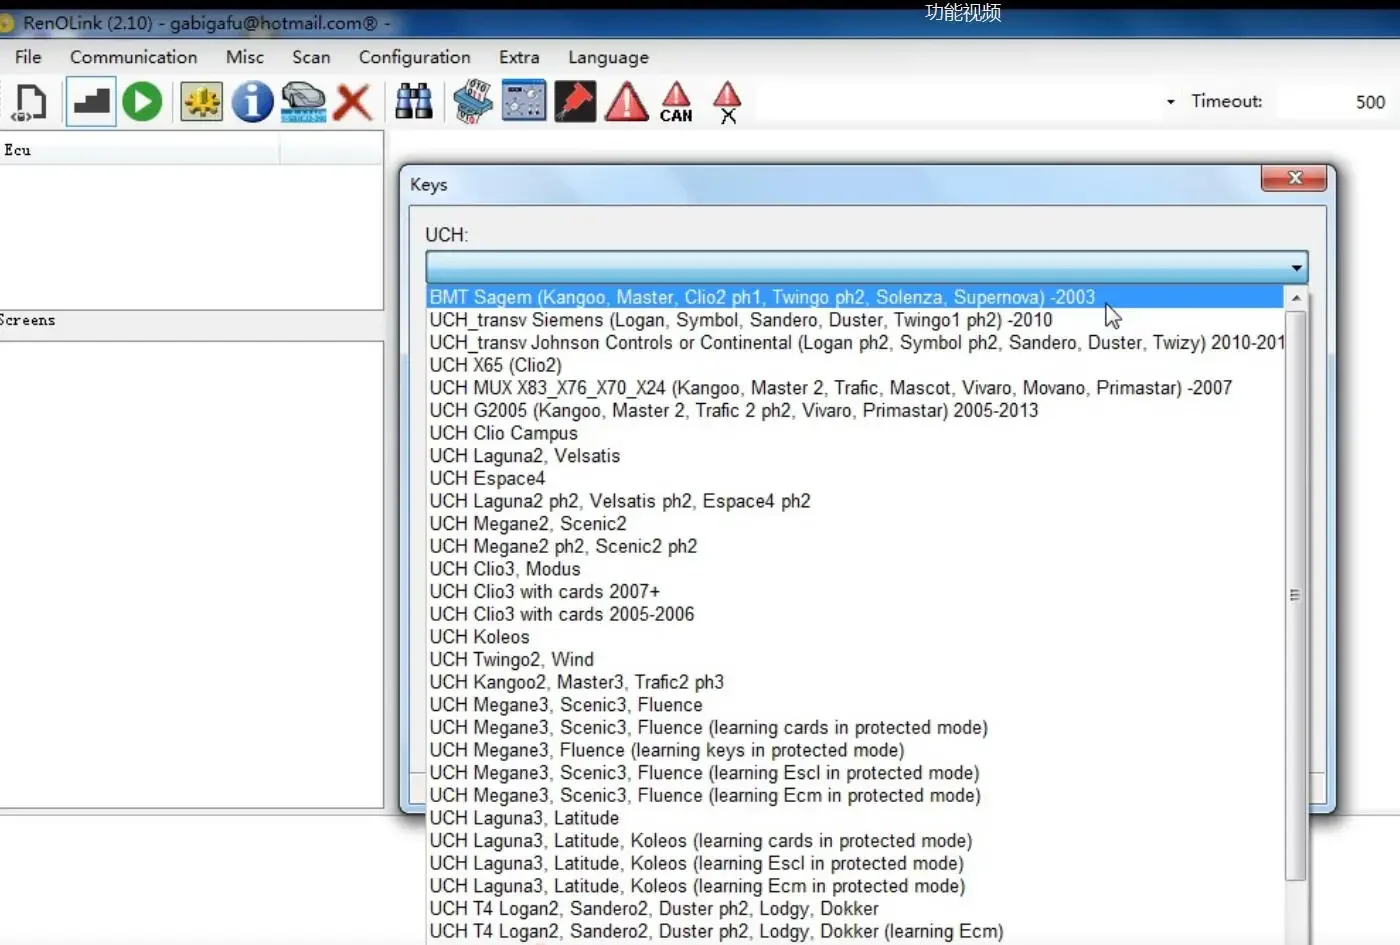Select UCH Laguna2, Velsatis
The image size is (1400, 945).
coord(855,456)
